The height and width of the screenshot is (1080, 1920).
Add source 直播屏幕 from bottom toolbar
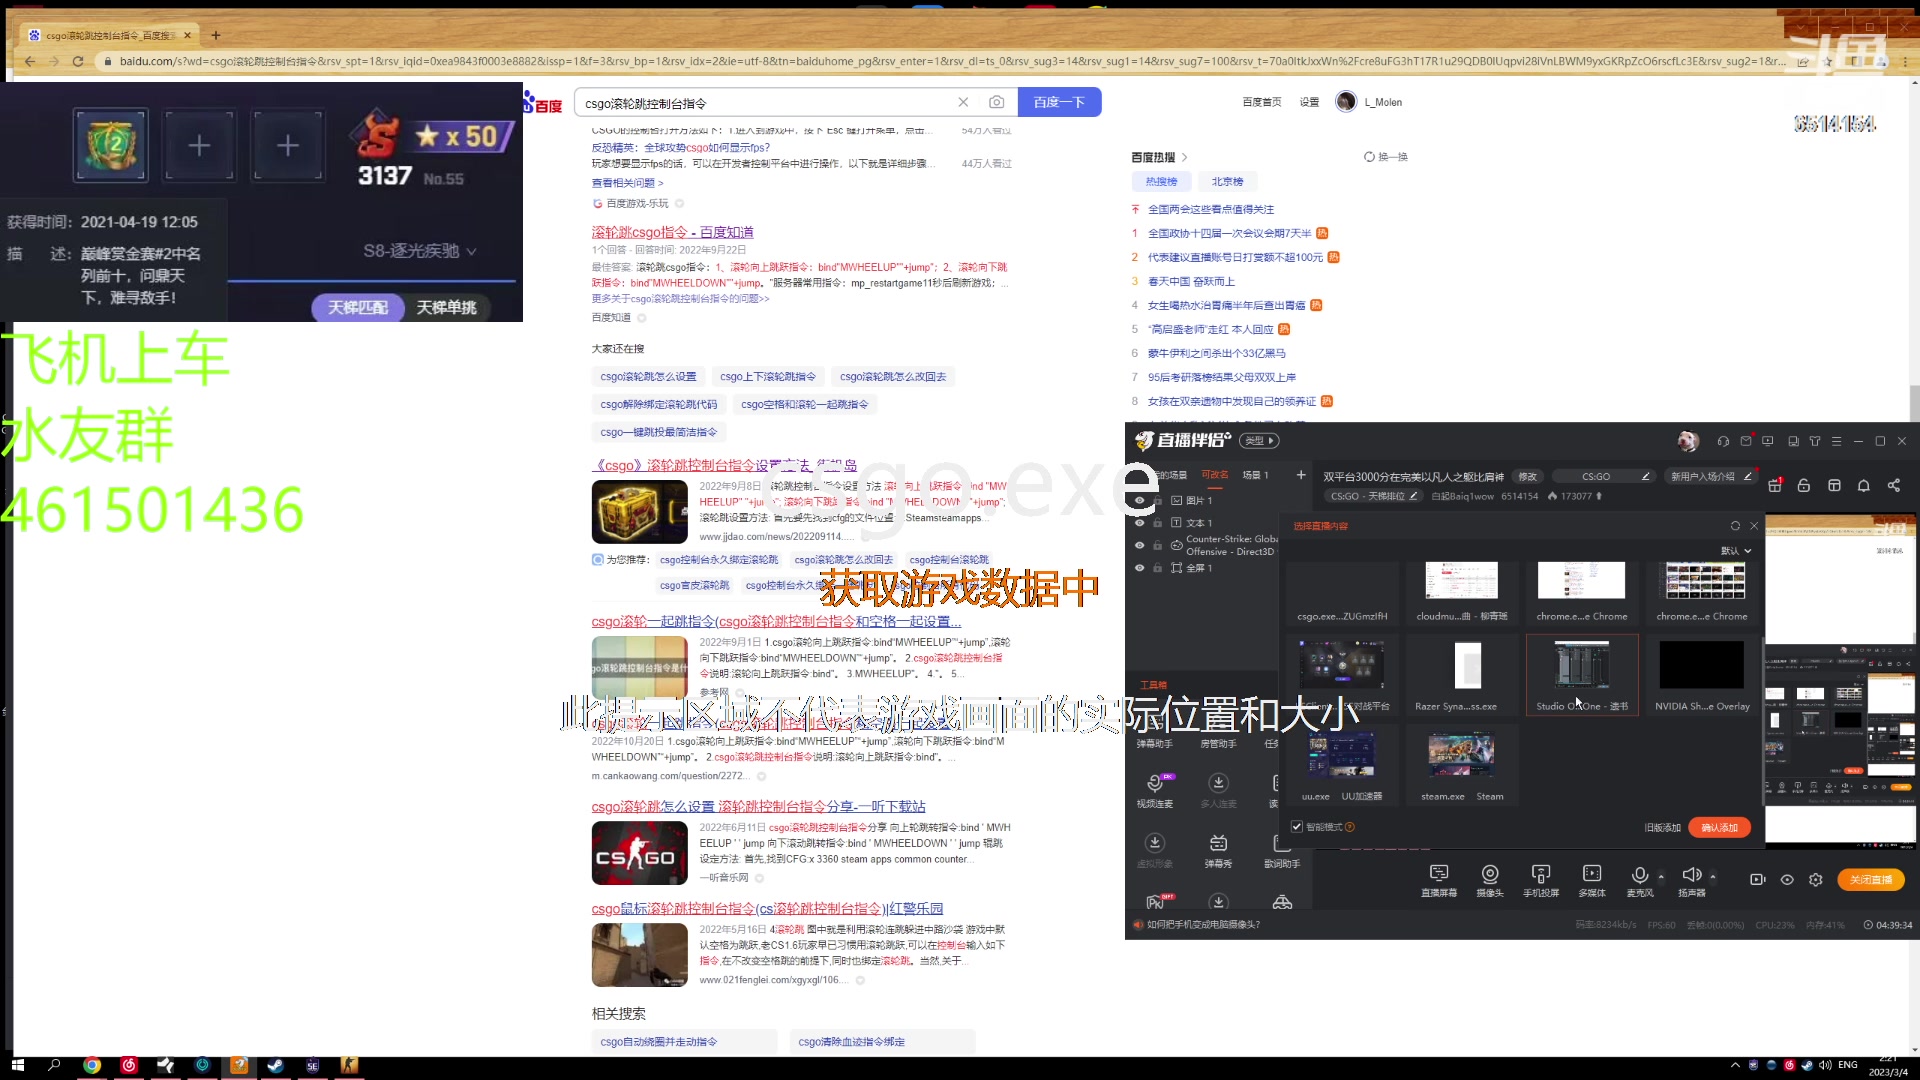coord(1439,880)
